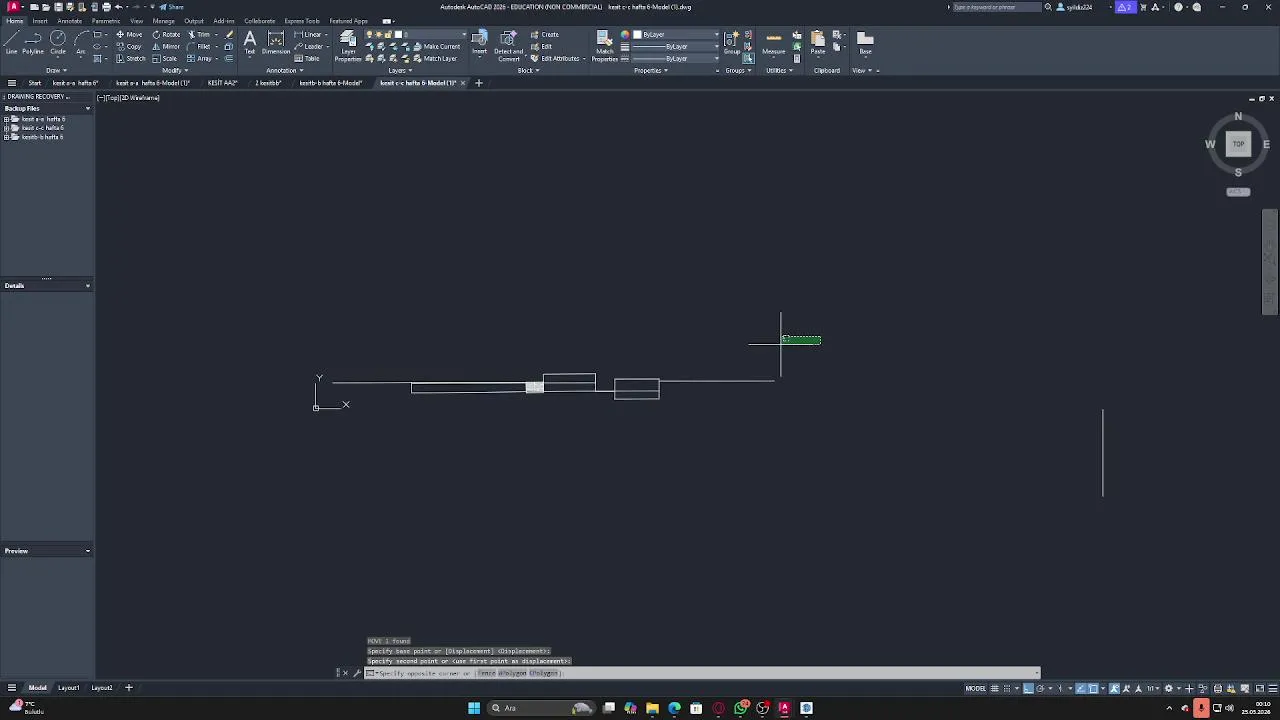Activate the Copy command
The image size is (1280, 720).
[x=129, y=46]
